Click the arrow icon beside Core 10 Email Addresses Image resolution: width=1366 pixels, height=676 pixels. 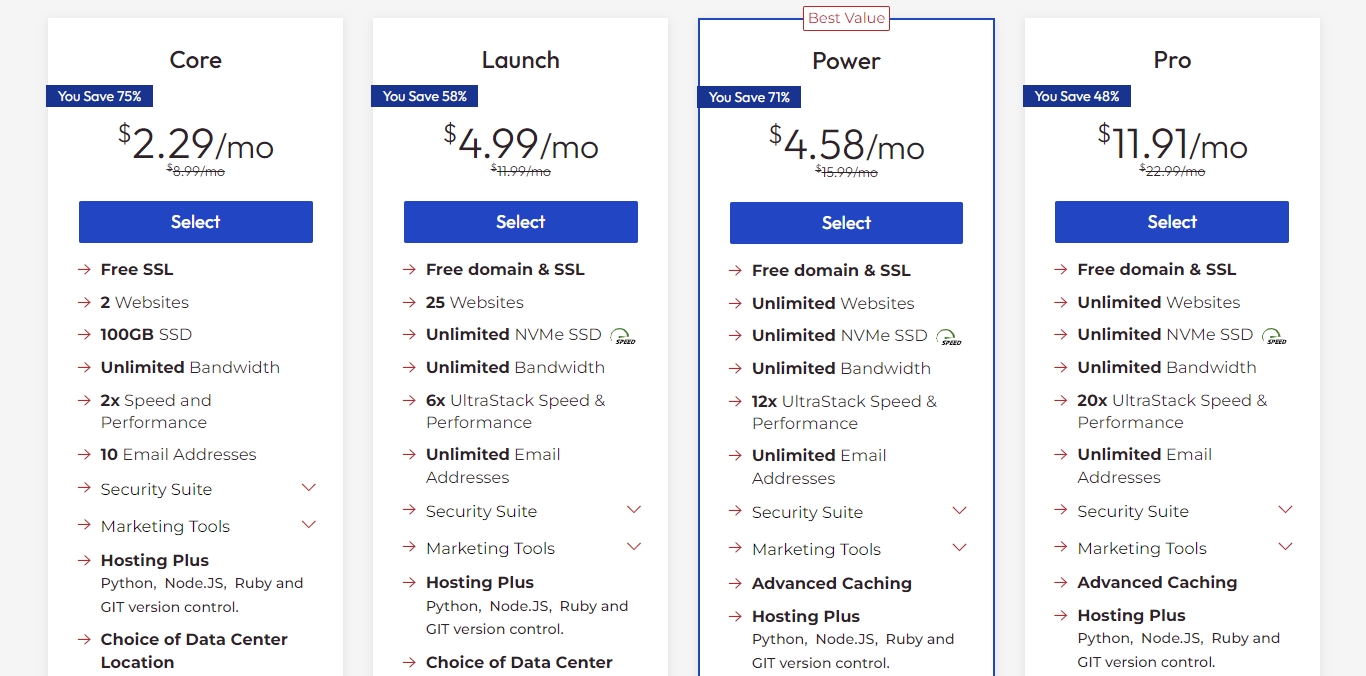pyautogui.click(x=84, y=455)
